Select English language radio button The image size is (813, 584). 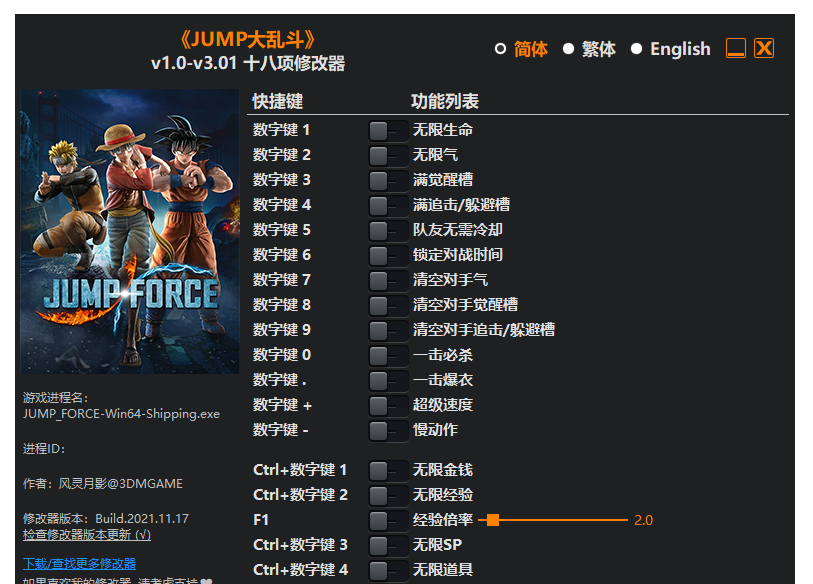click(636, 49)
